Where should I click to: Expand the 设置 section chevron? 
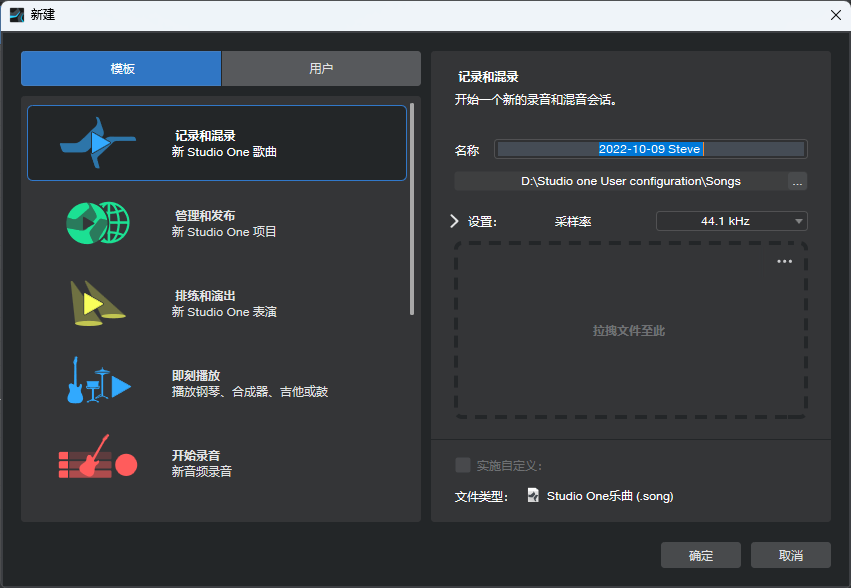454,221
